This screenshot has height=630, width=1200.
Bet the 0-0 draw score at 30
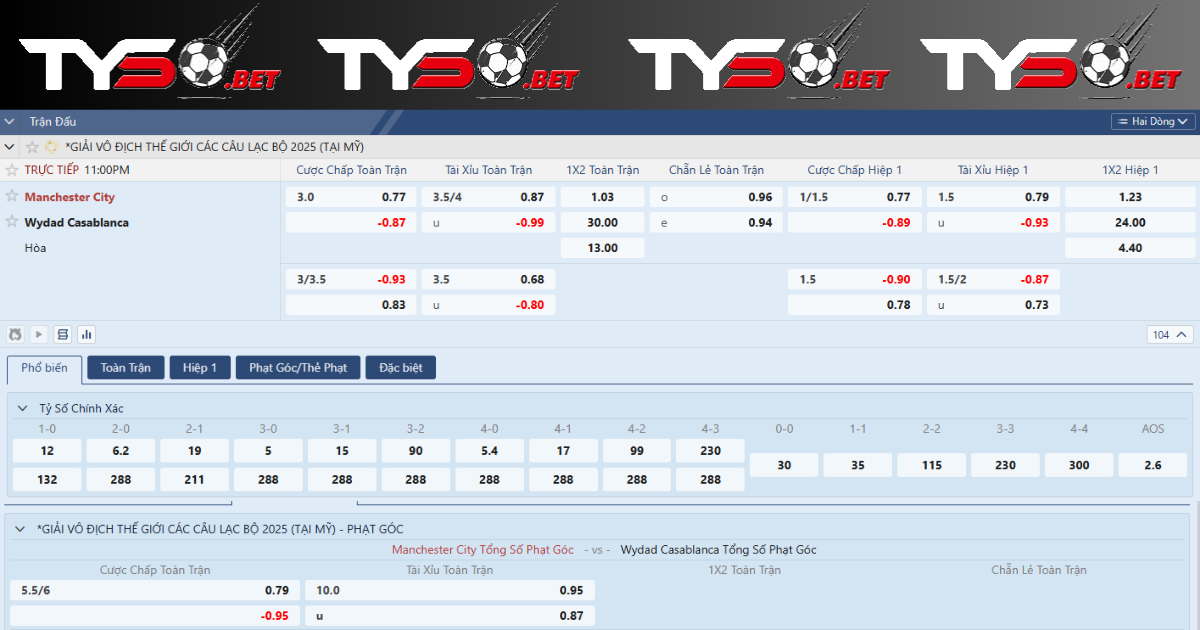(x=784, y=465)
